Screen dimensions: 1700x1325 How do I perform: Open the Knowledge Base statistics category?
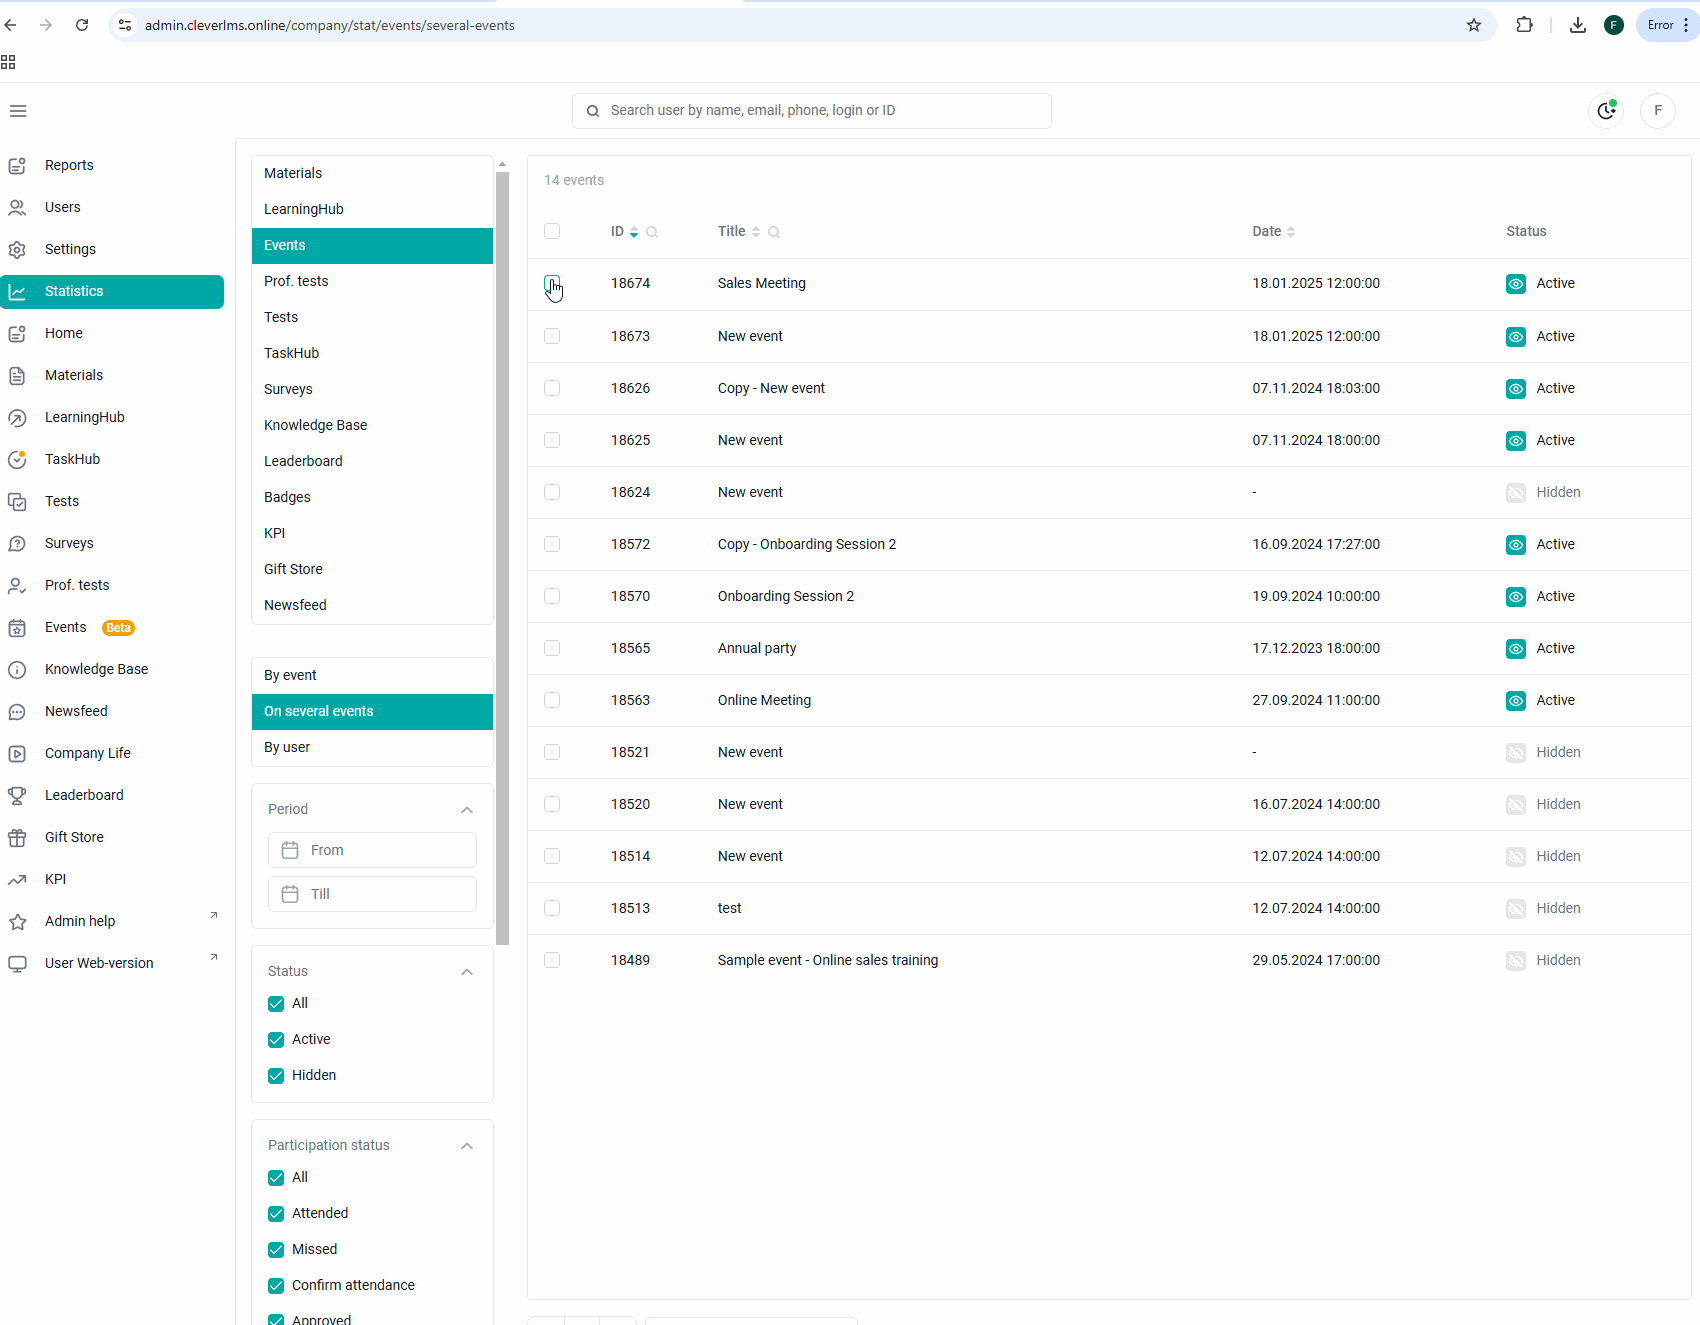pos(372,426)
